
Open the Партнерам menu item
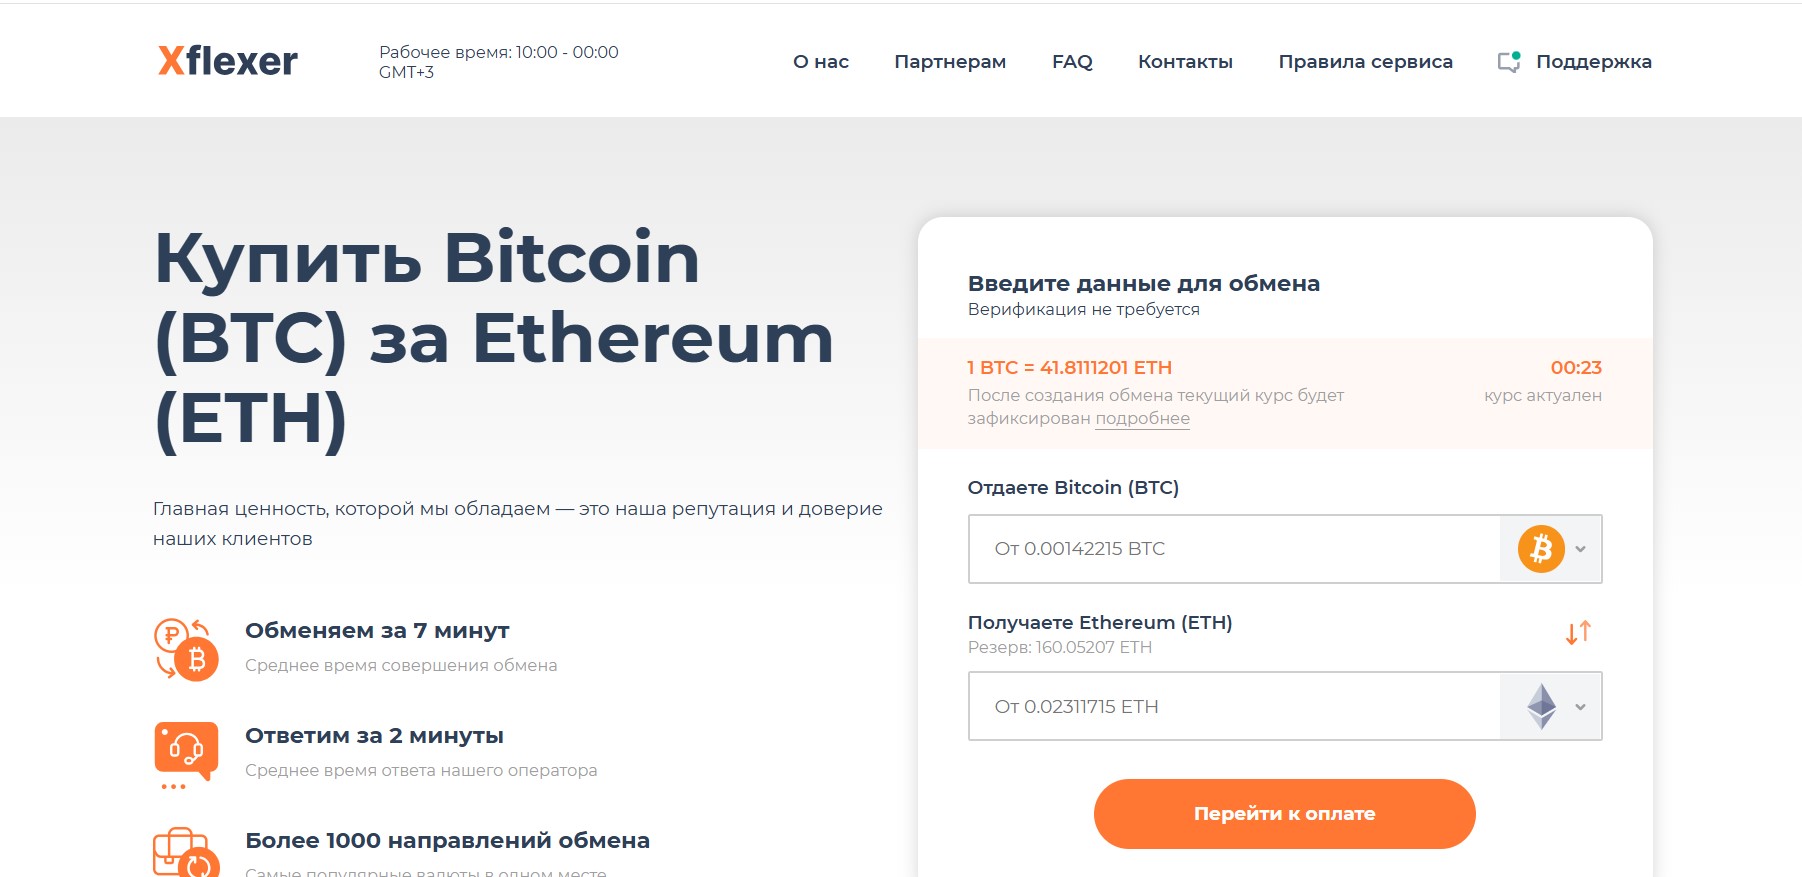coord(950,62)
